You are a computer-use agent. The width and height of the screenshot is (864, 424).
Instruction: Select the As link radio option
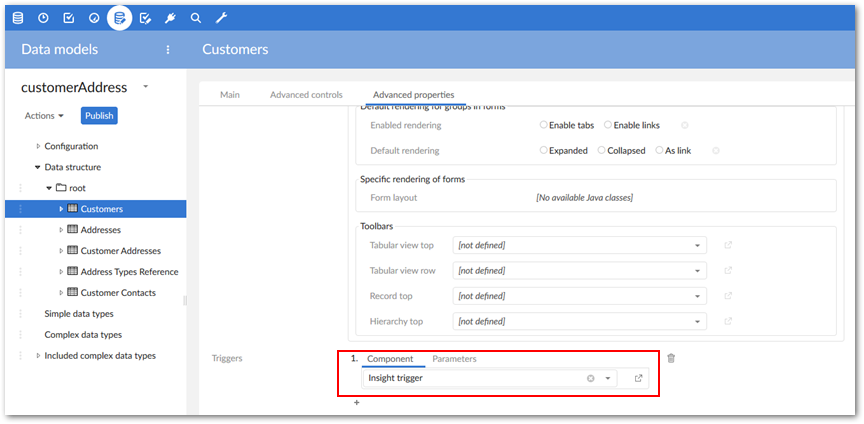[659, 150]
